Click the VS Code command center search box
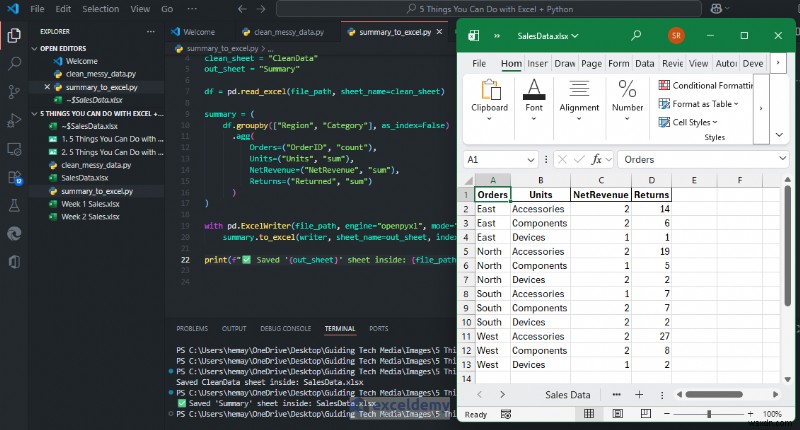Screen dimensions: 800x430 (x=489, y=9)
